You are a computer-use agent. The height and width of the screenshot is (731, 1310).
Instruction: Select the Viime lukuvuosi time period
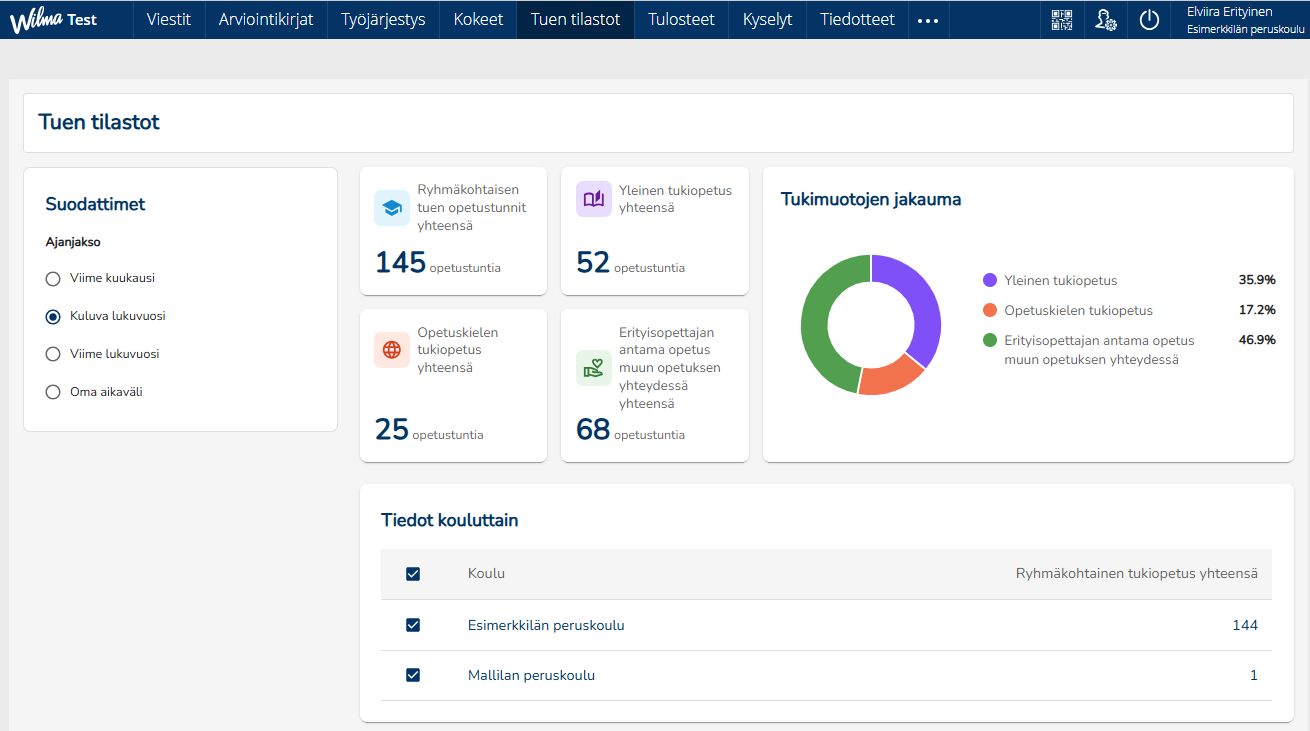click(54, 354)
